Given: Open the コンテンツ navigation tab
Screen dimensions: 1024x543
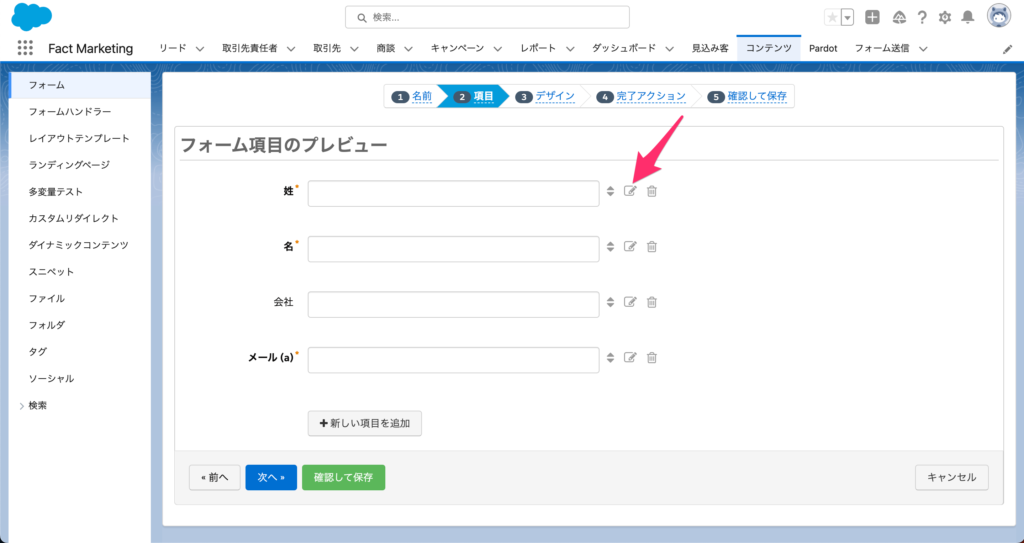Looking at the screenshot, I should point(769,48).
